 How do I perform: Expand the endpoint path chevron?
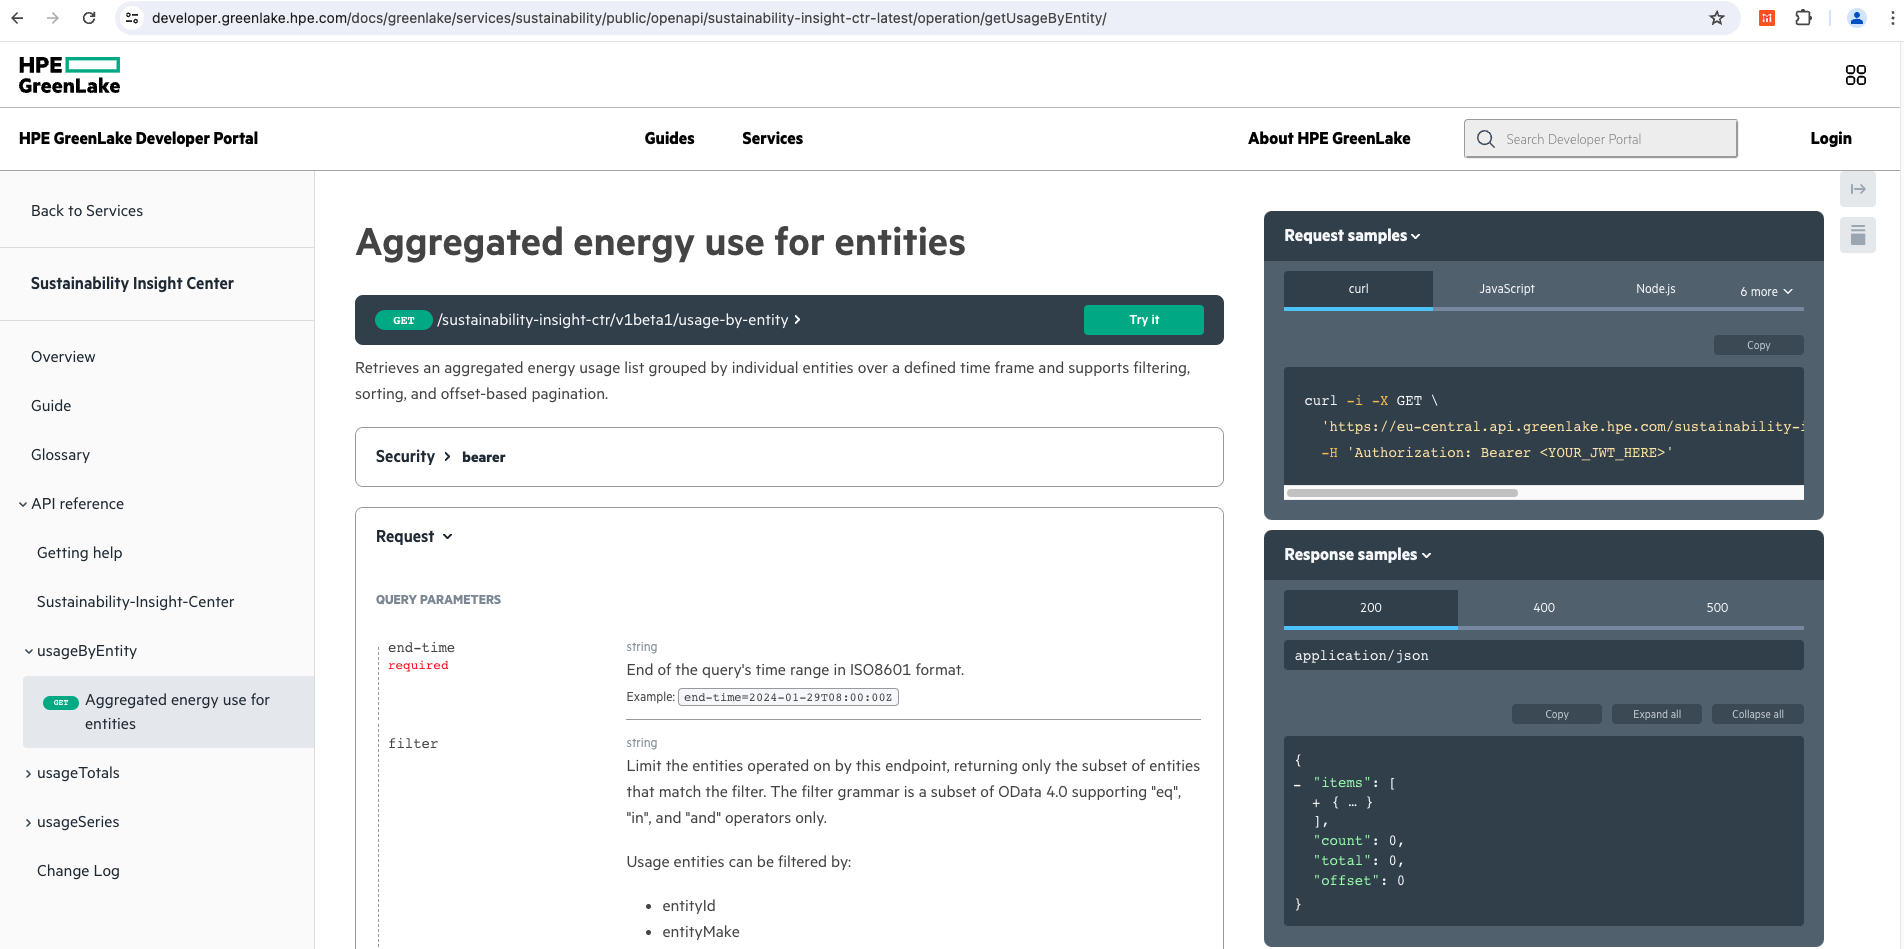797,320
